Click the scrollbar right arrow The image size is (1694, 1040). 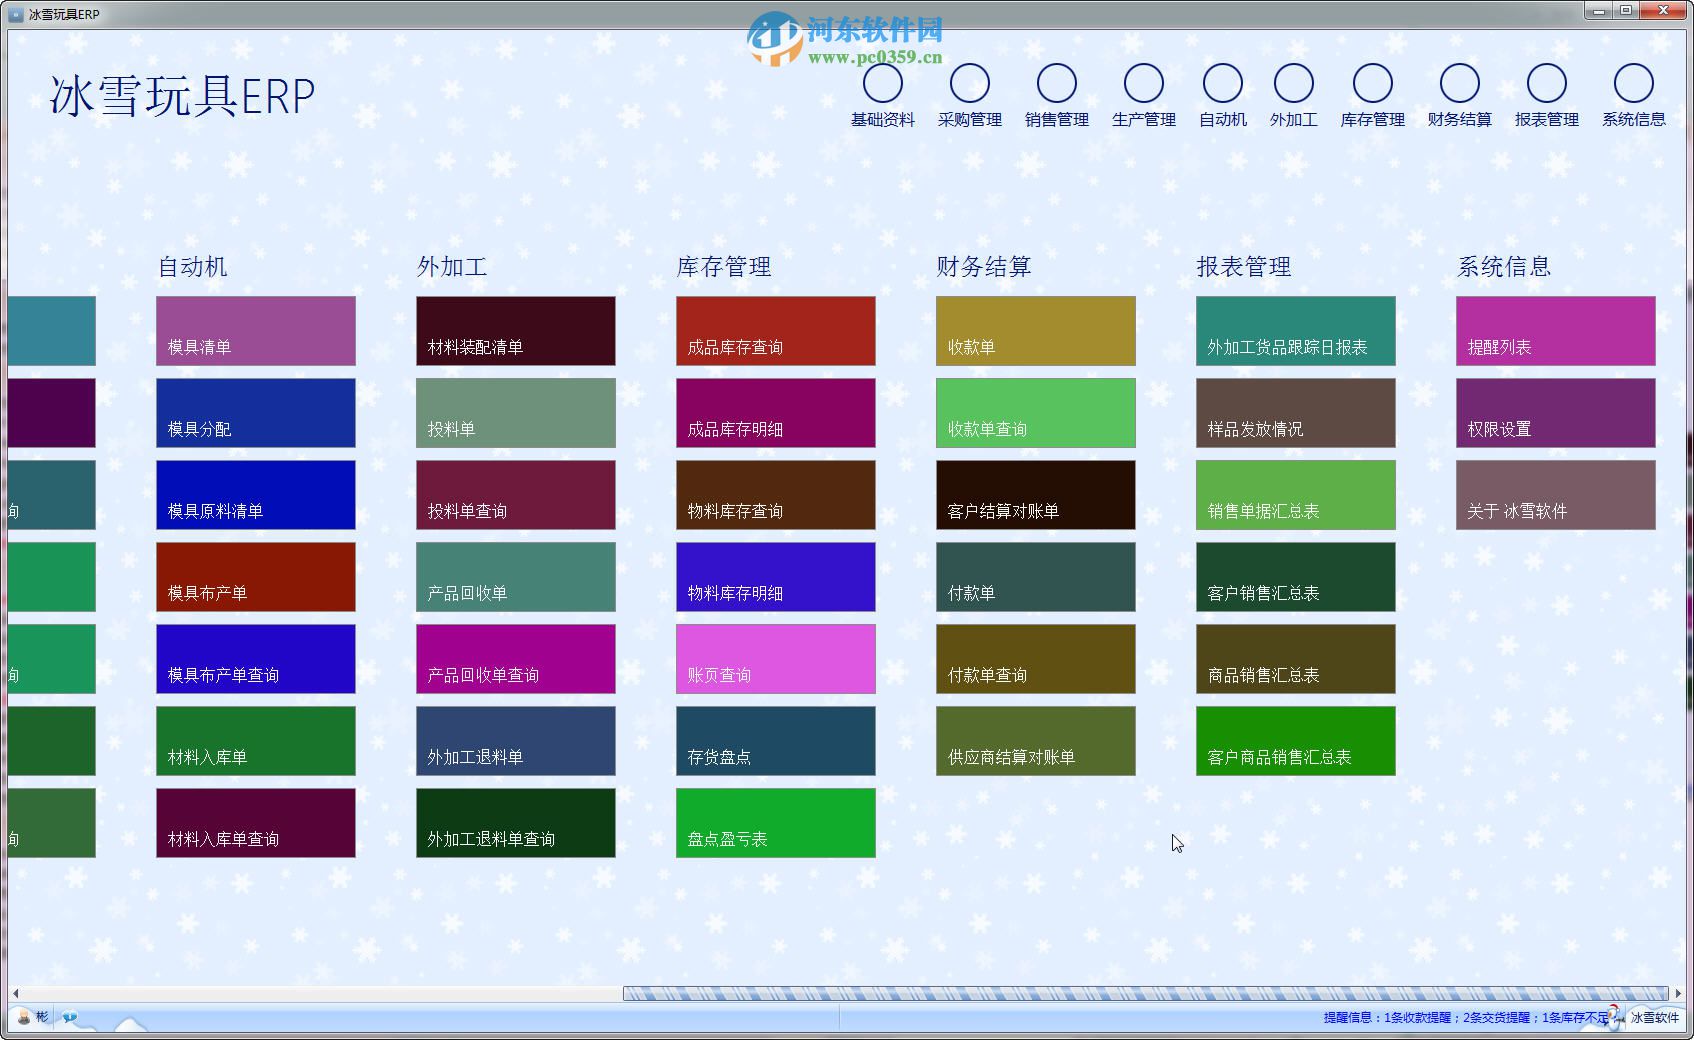tap(1677, 993)
